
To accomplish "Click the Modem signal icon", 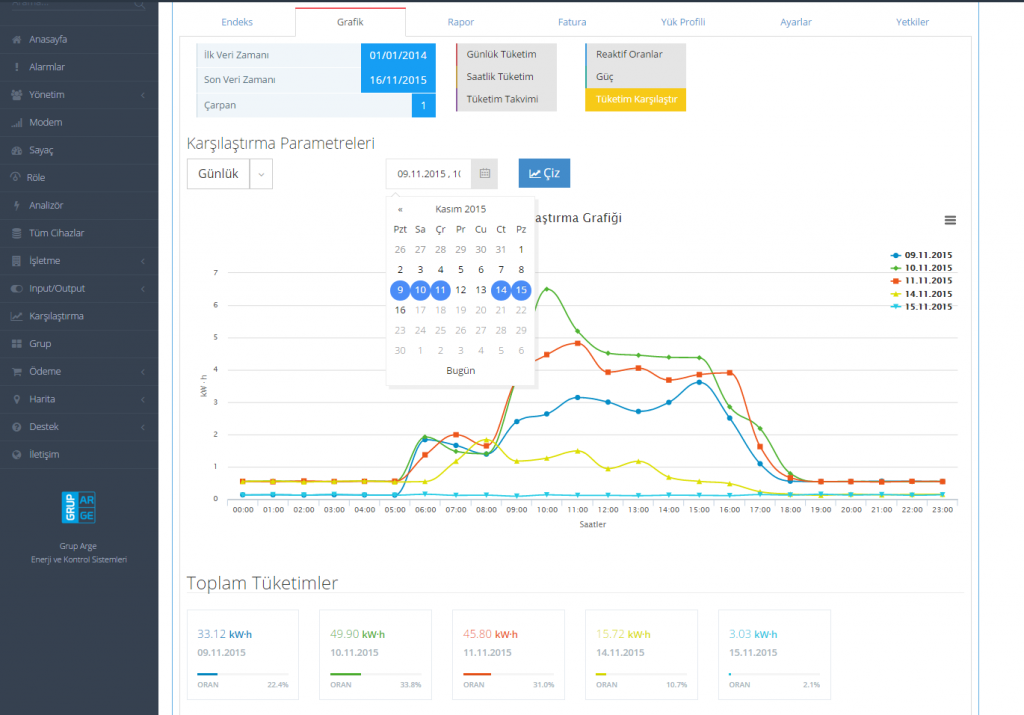I will coord(16,123).
